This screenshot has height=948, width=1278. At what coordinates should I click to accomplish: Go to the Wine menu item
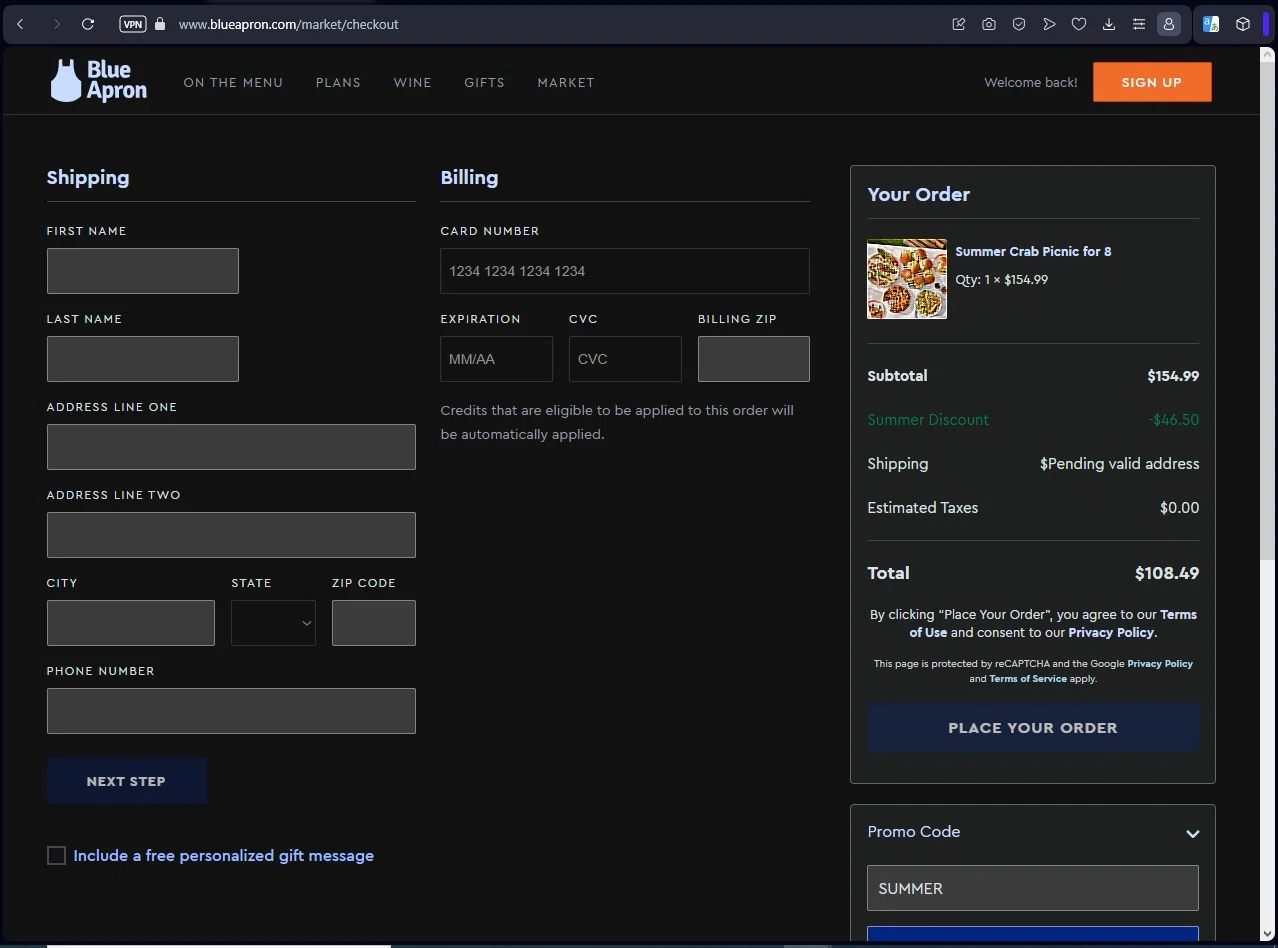[x=412, y=83]
